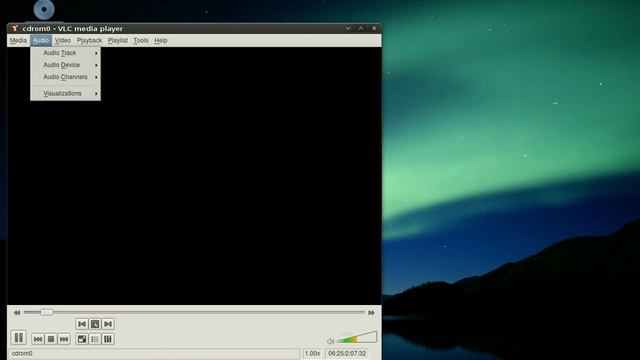Screen dimensions: 640x360
Task: Click the seek bar position handle
Action: point(47,312)
